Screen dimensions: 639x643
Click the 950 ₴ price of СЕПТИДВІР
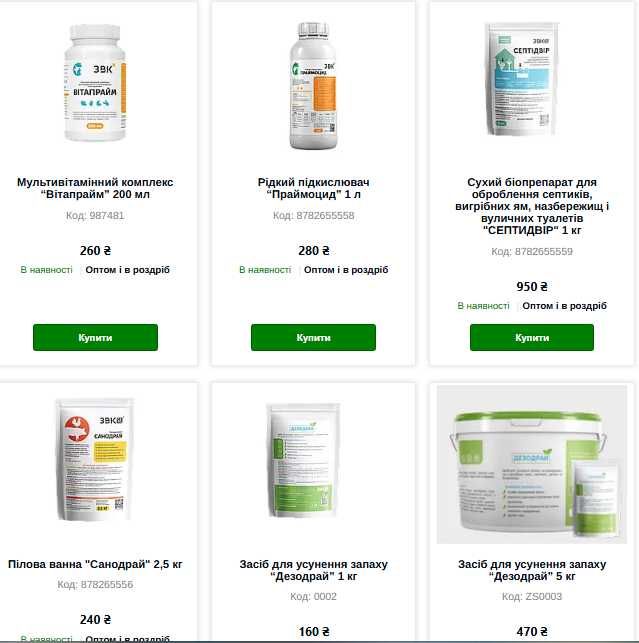click(532, 287)
